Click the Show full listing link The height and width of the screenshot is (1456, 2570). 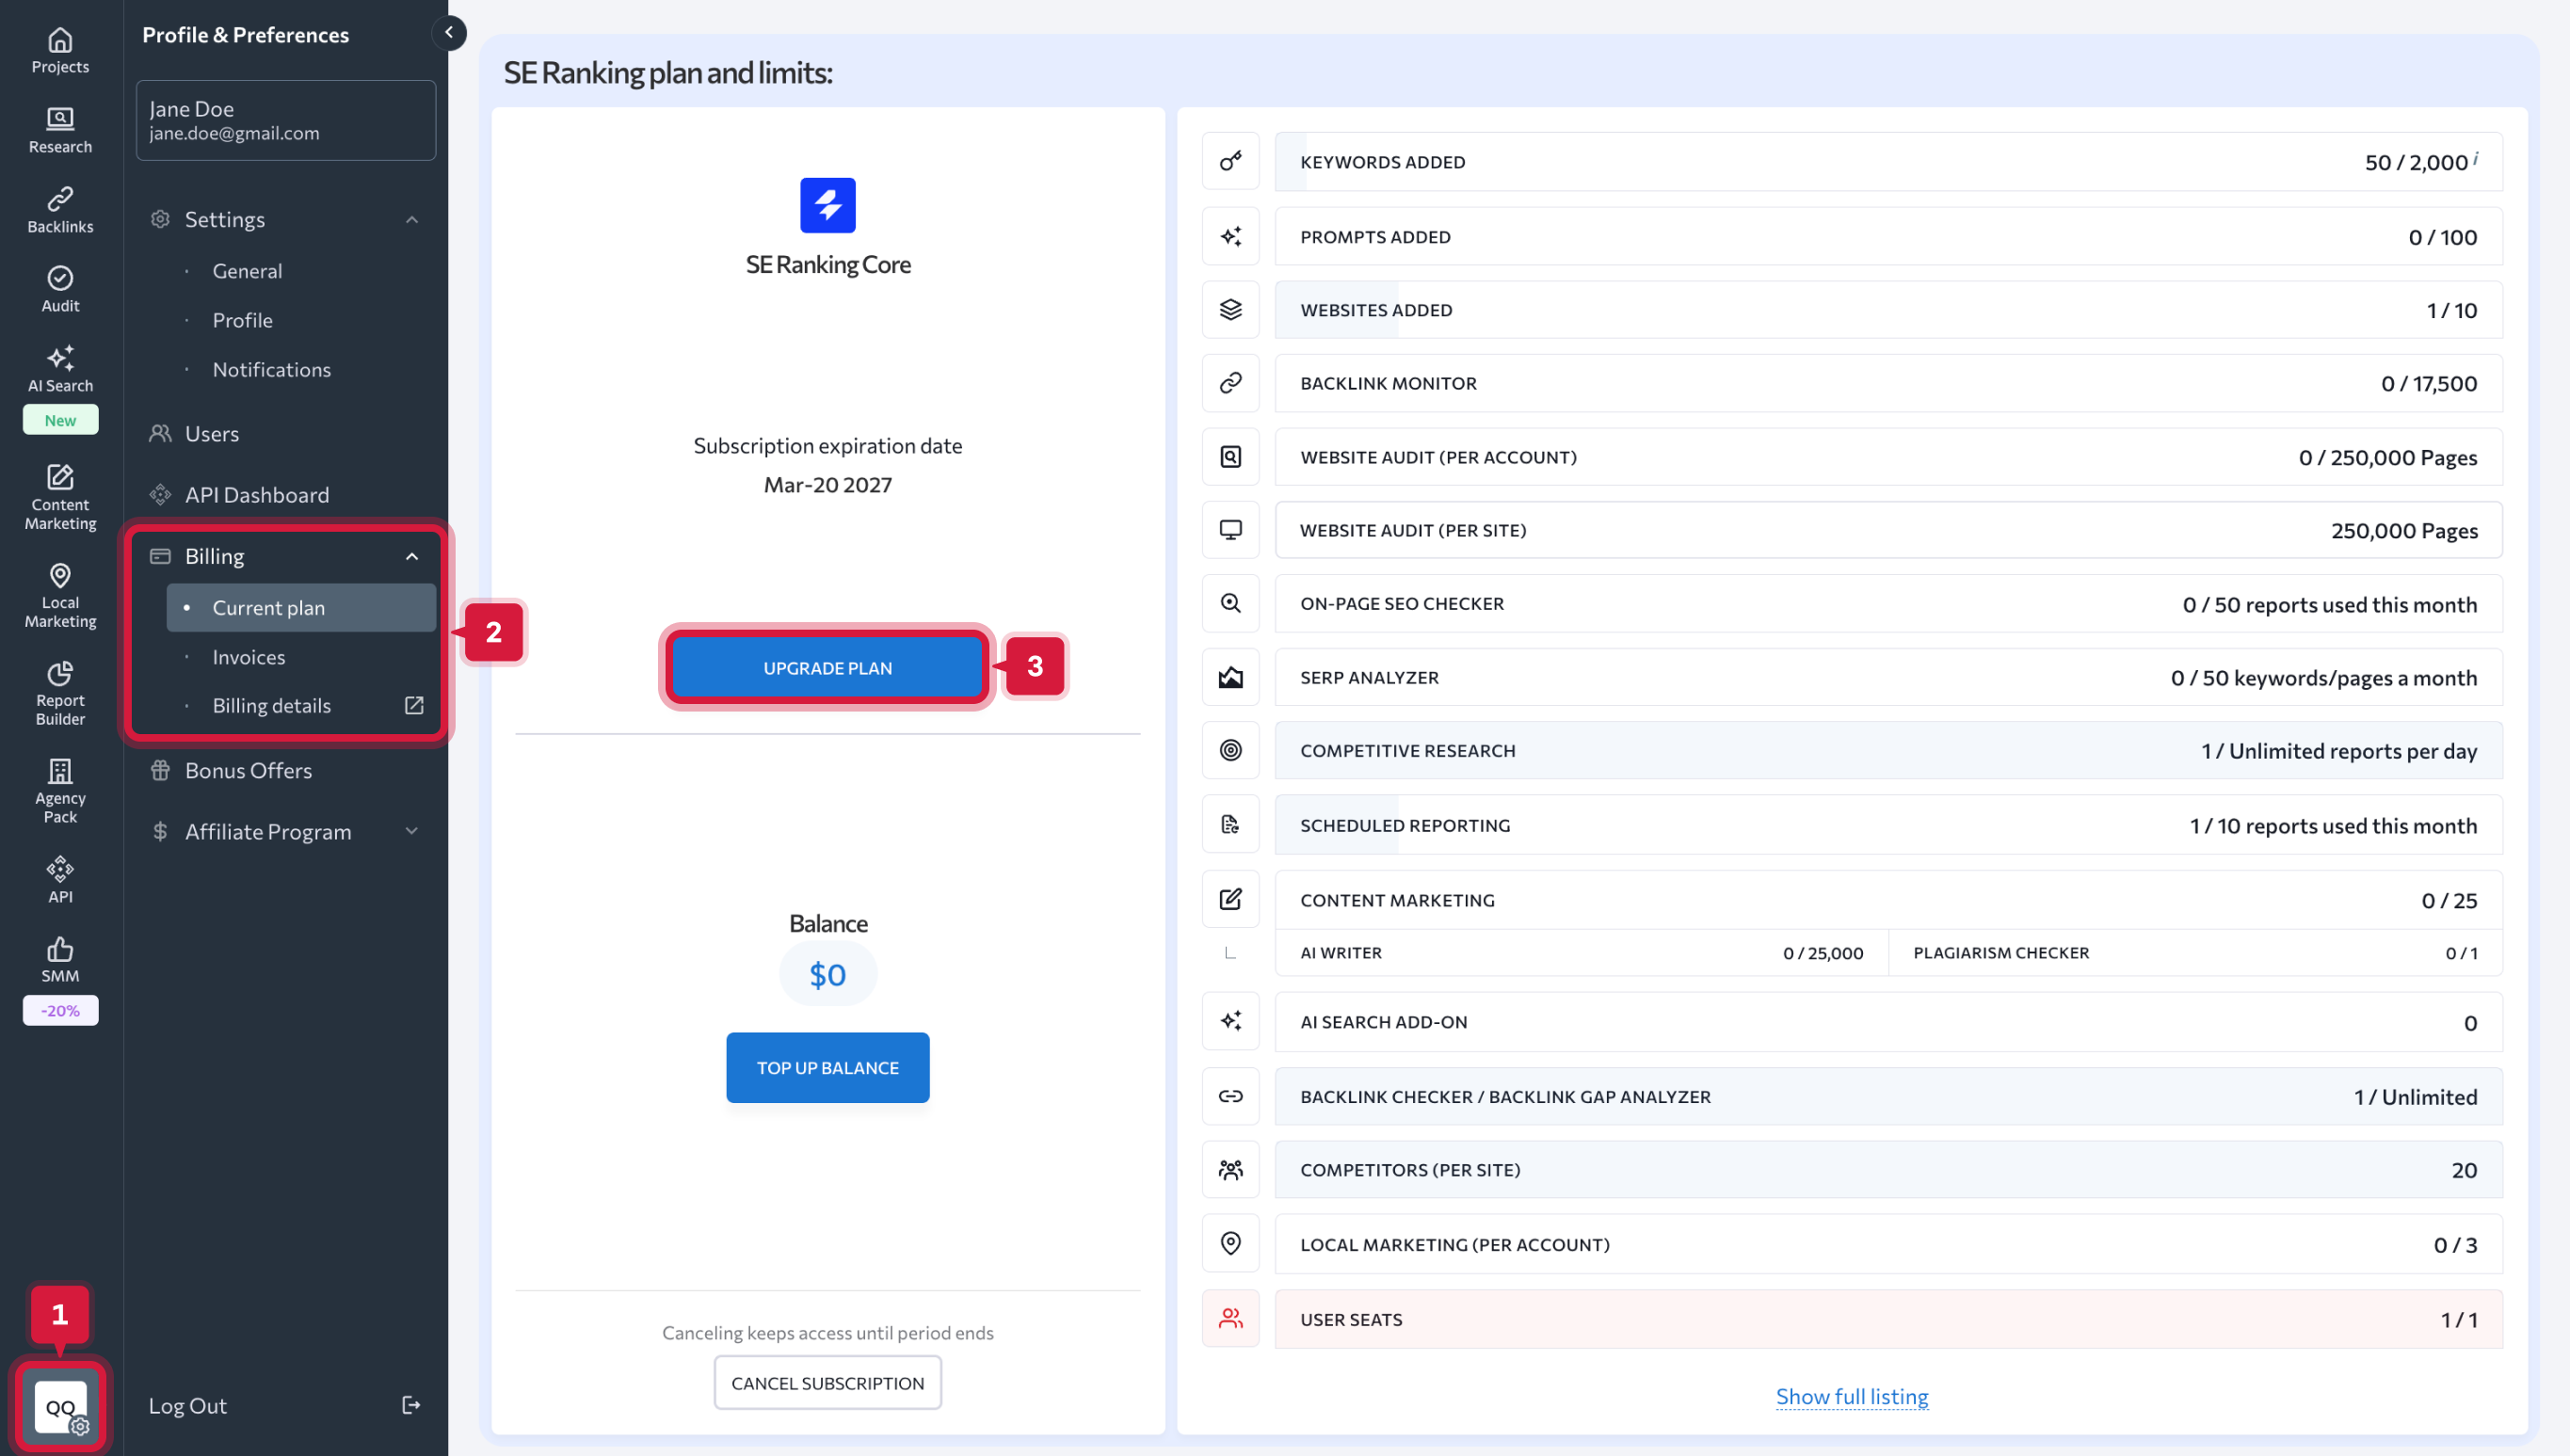coord(1851,1396)
